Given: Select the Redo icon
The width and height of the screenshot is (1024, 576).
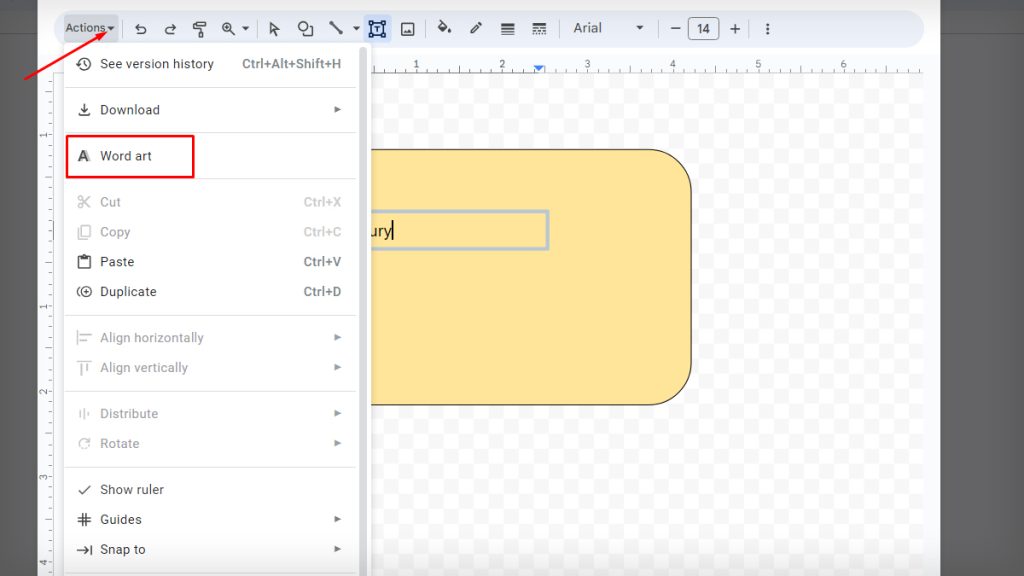Looking at the screenshot, I should point(169,28).
